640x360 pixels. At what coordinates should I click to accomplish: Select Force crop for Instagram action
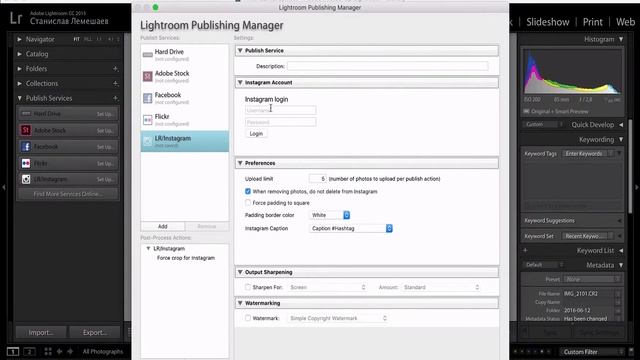pyautogui.click(x=186, y=258)
